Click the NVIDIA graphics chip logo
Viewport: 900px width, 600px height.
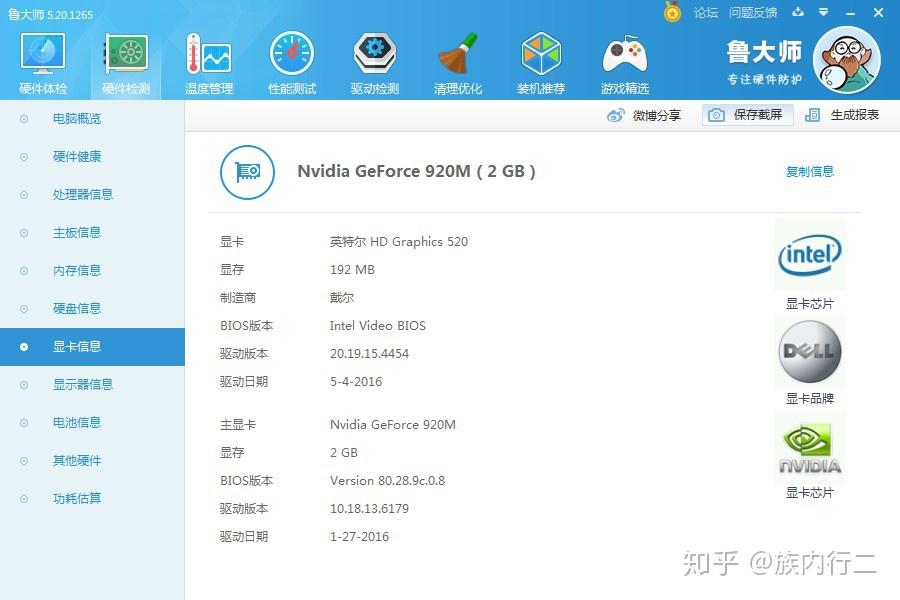[809, 446]
